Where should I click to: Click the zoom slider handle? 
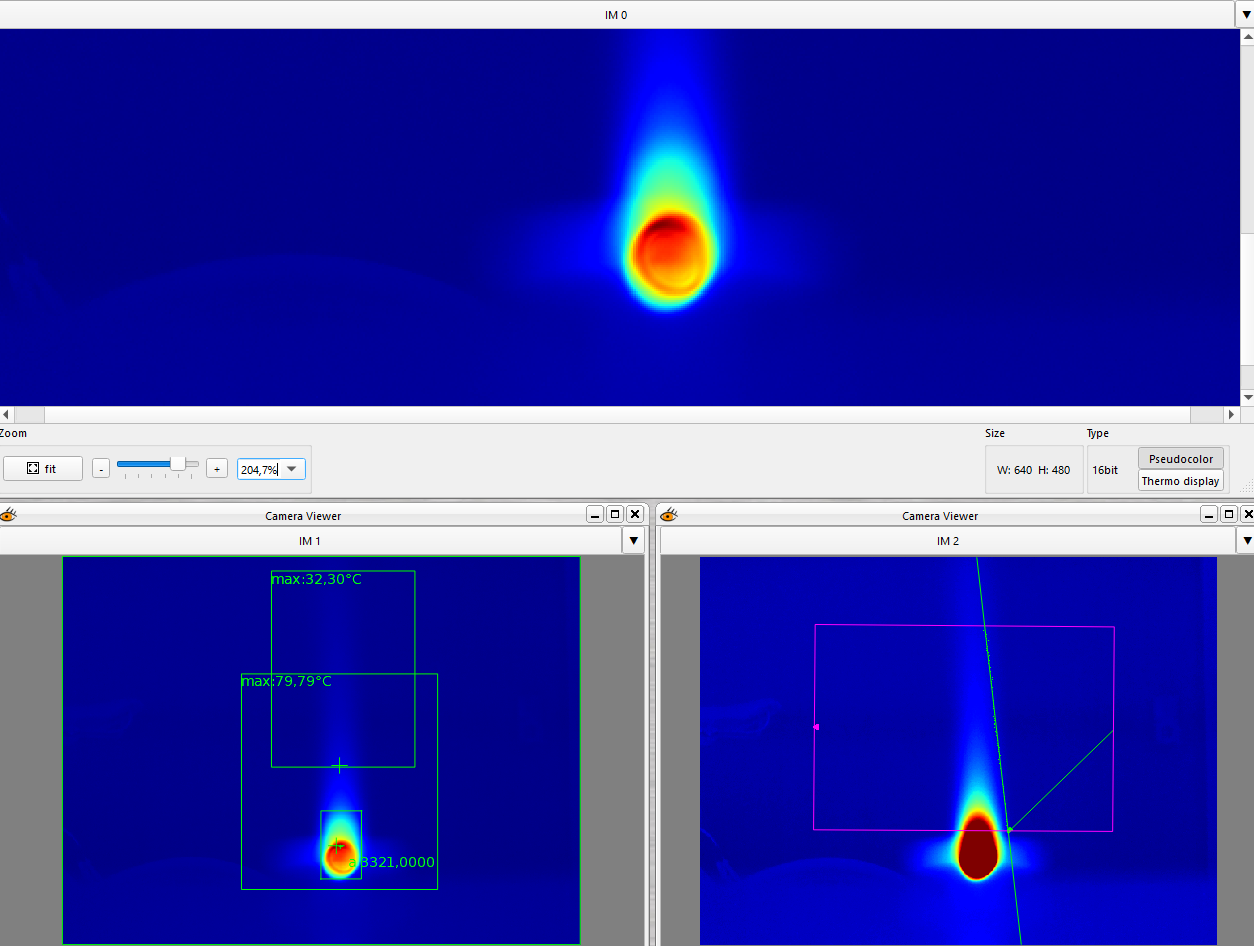click(178, 464)
